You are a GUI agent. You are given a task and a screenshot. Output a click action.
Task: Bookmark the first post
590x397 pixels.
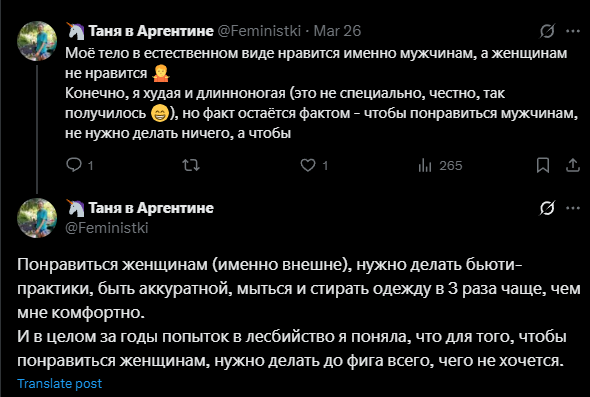(543, 165)
